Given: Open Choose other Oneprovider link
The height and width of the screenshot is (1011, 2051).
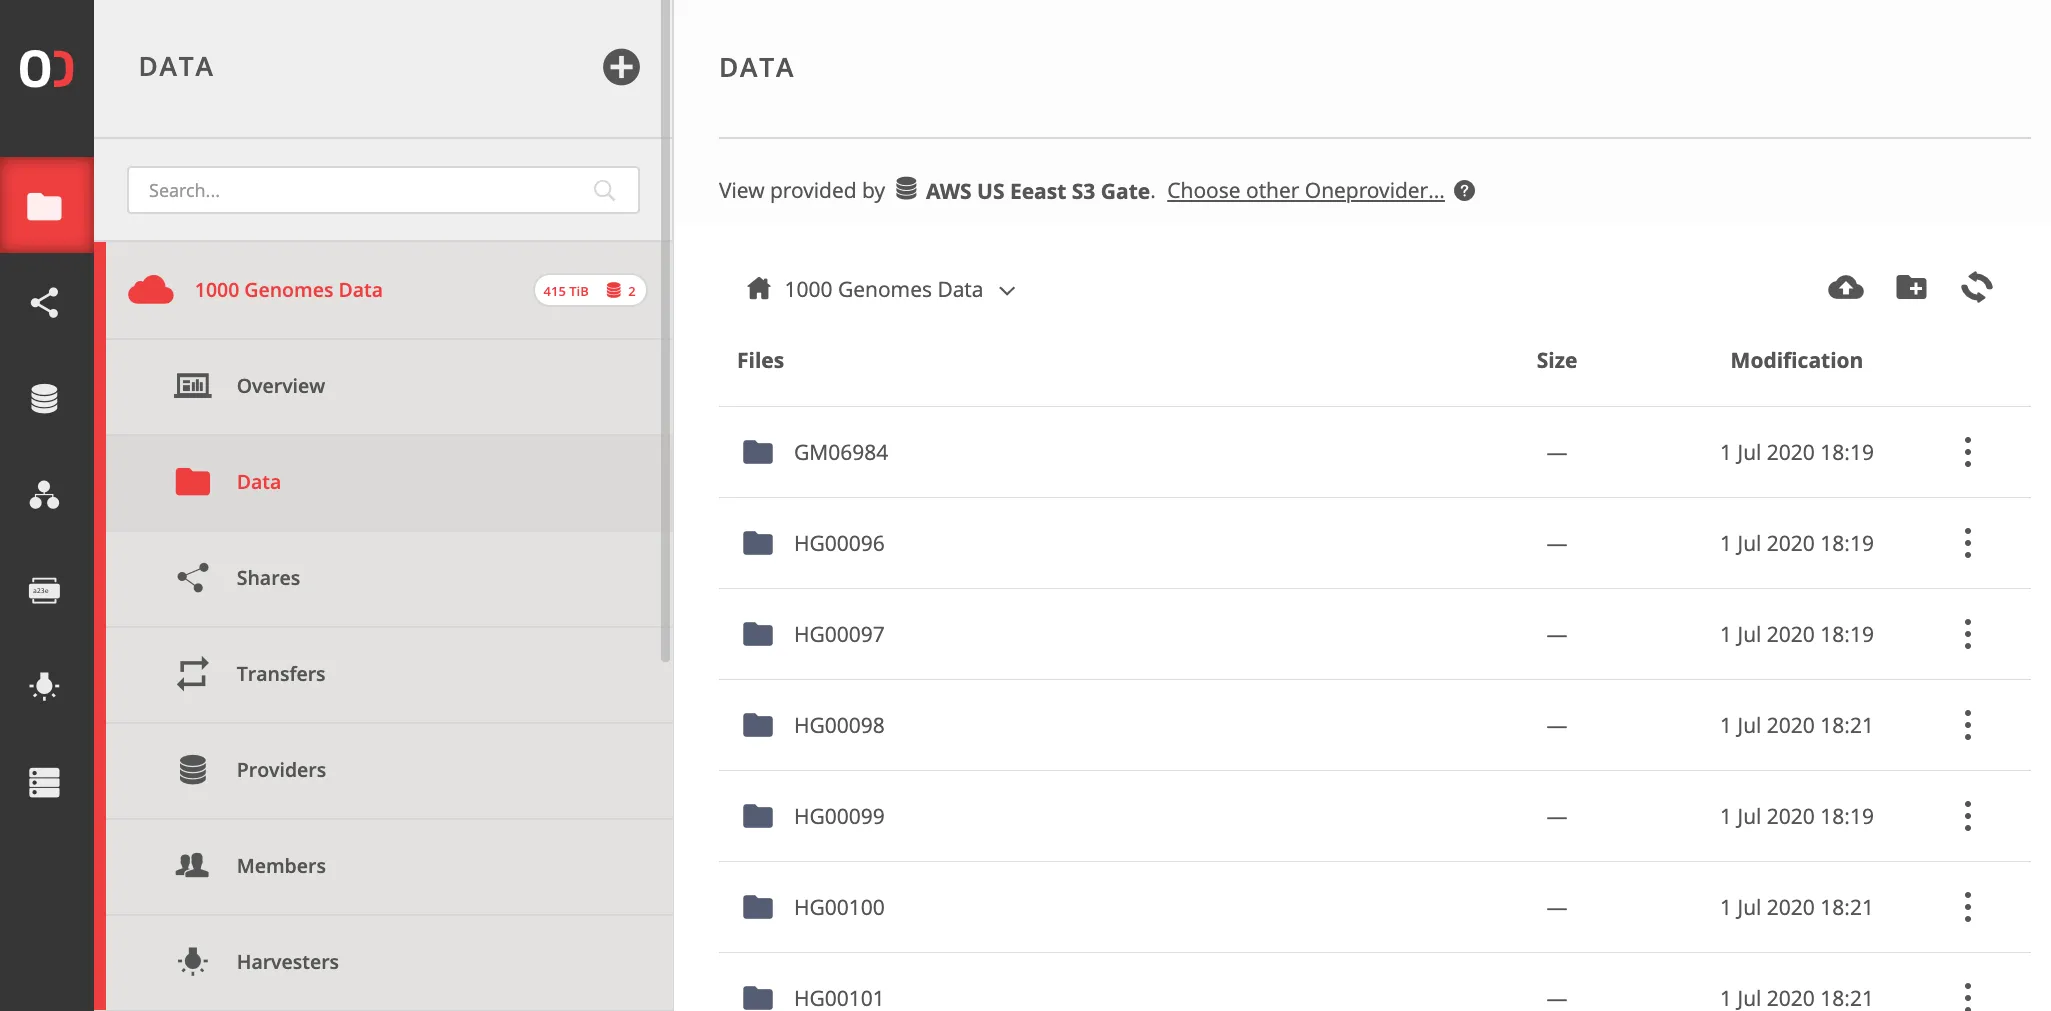Looking at the screenshot, I should point(1306,190).
